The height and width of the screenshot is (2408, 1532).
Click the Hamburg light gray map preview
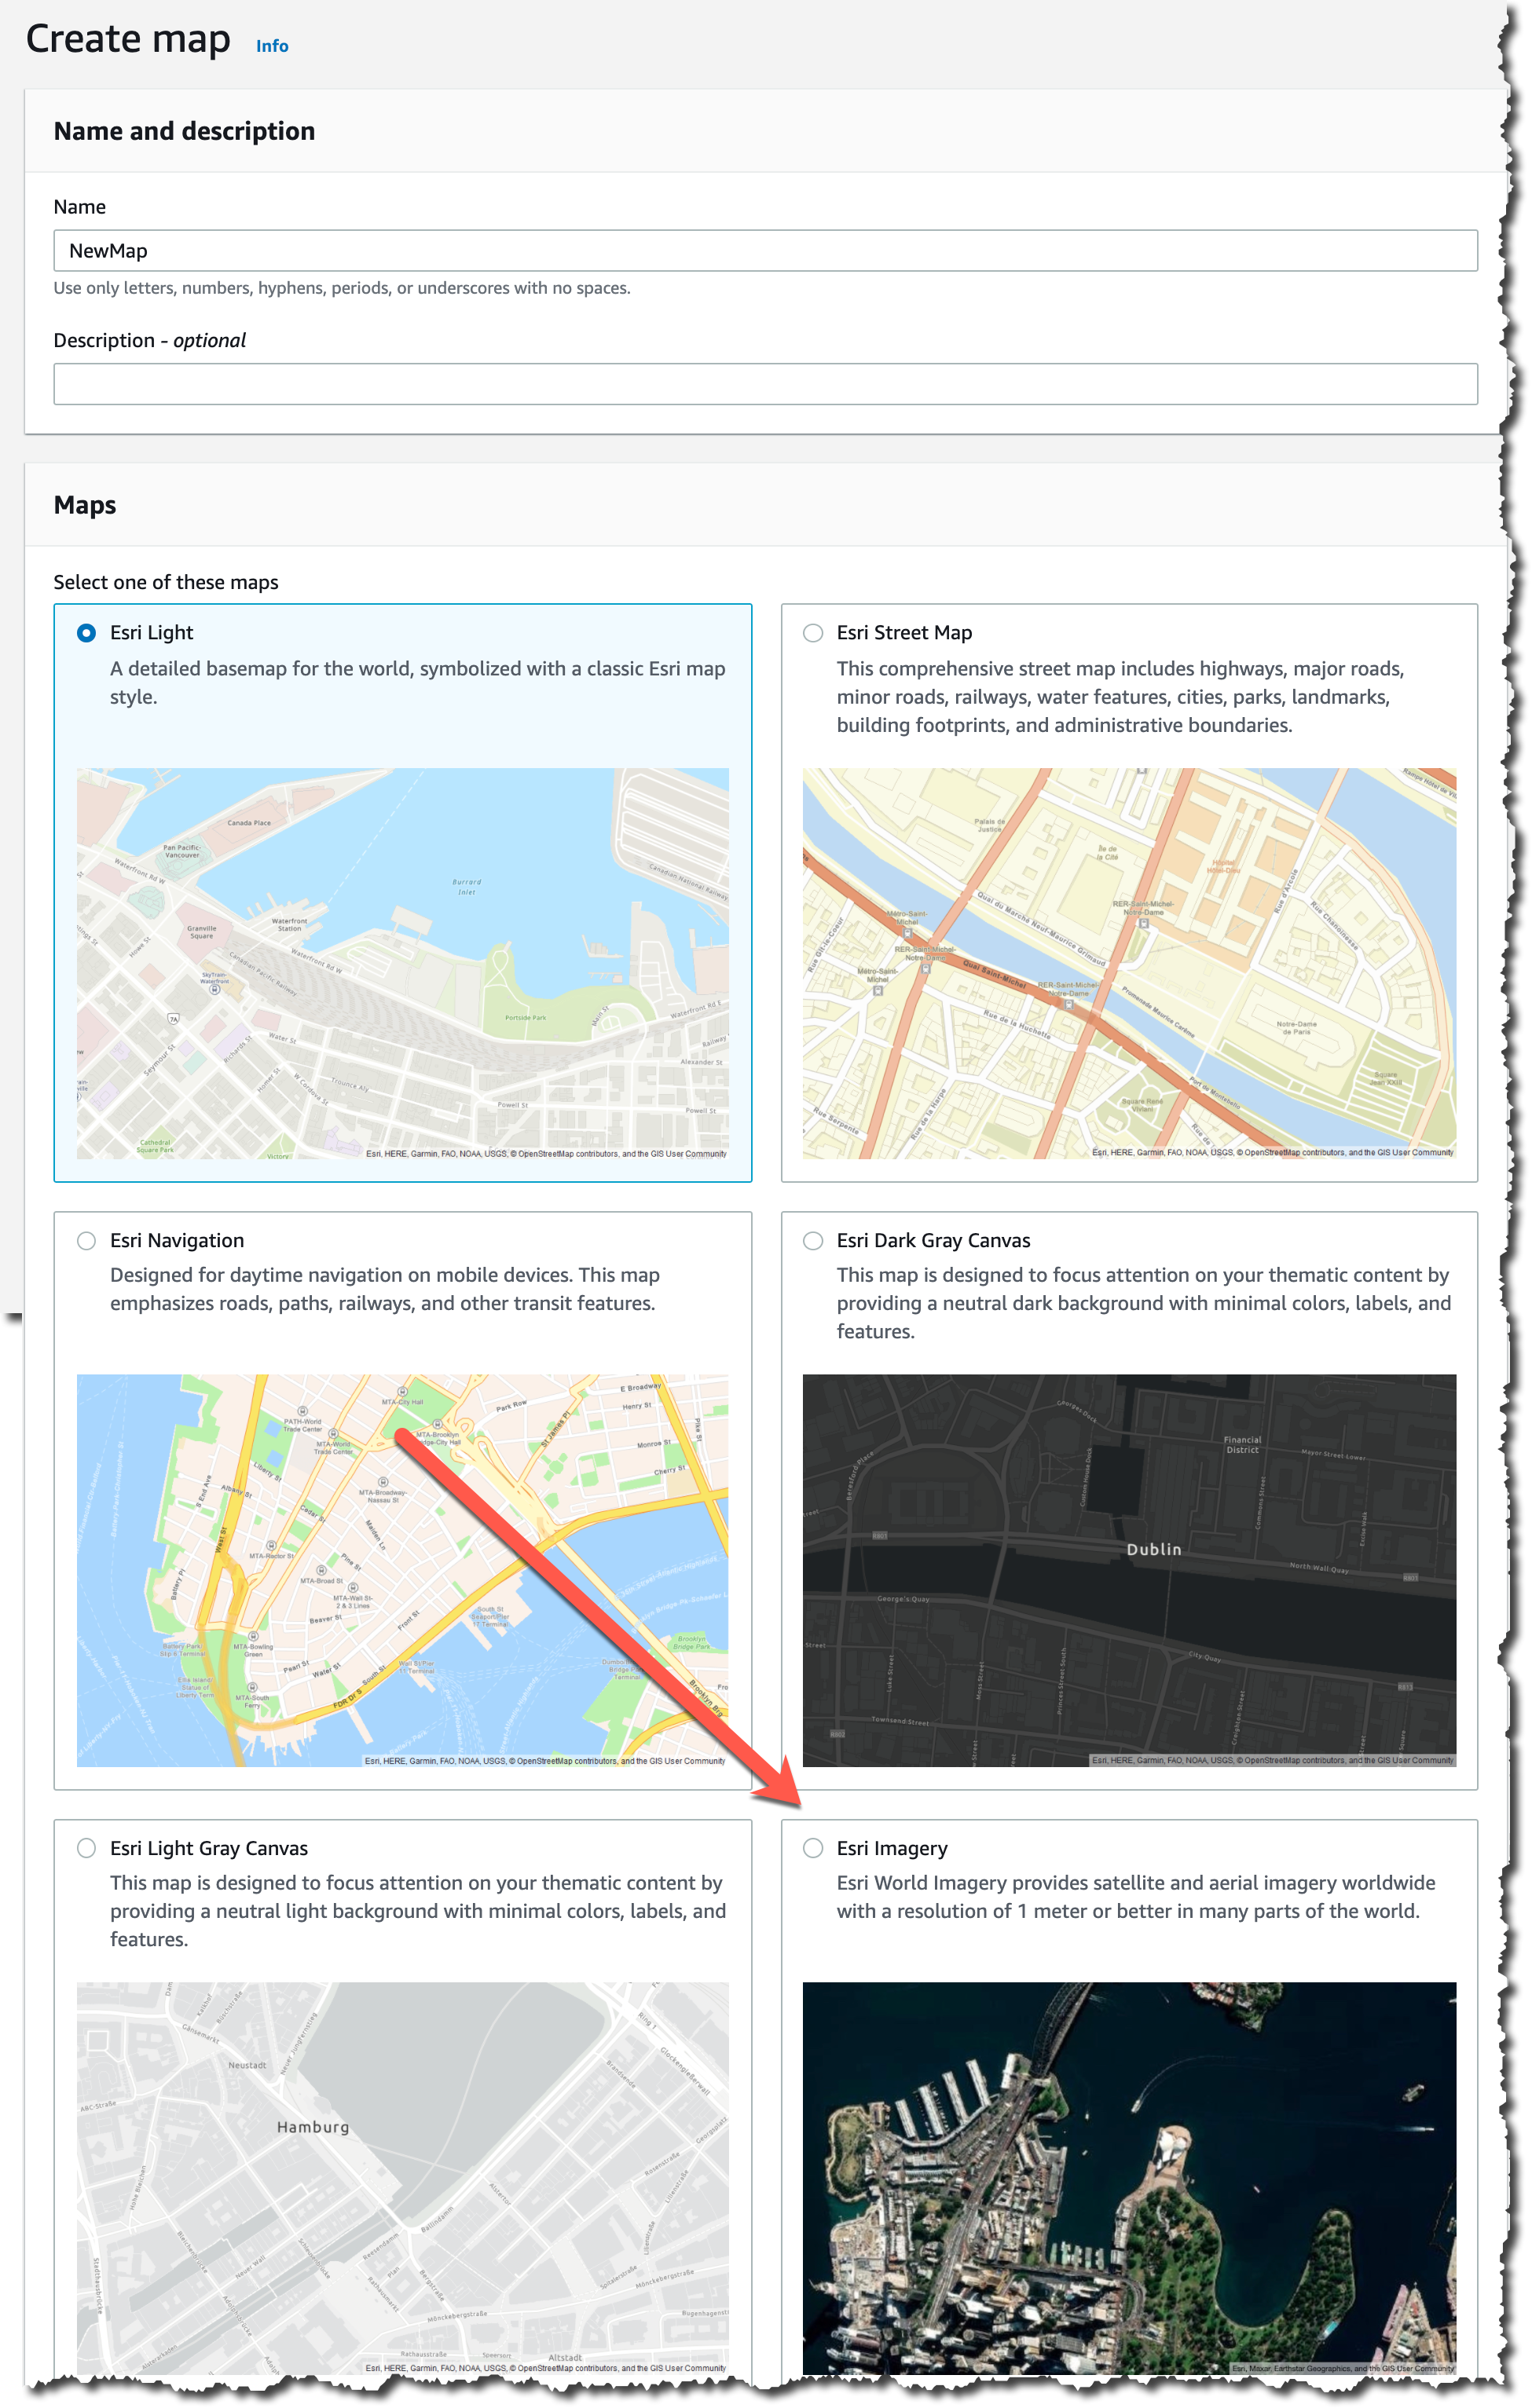403,2177
